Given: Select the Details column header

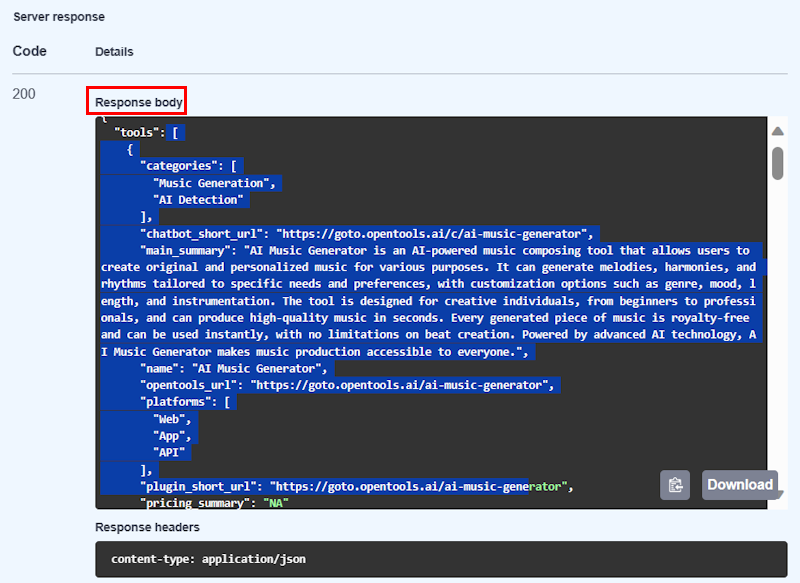Looking at the screenshot, I should pos(113,51).
